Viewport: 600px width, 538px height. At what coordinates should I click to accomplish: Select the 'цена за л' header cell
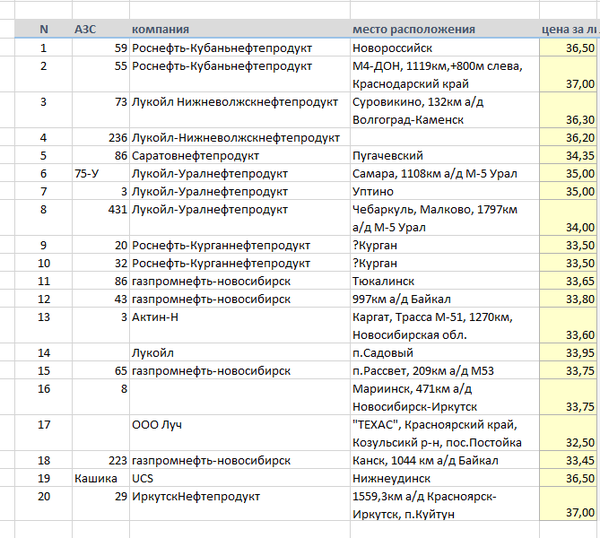pos(570,29)
